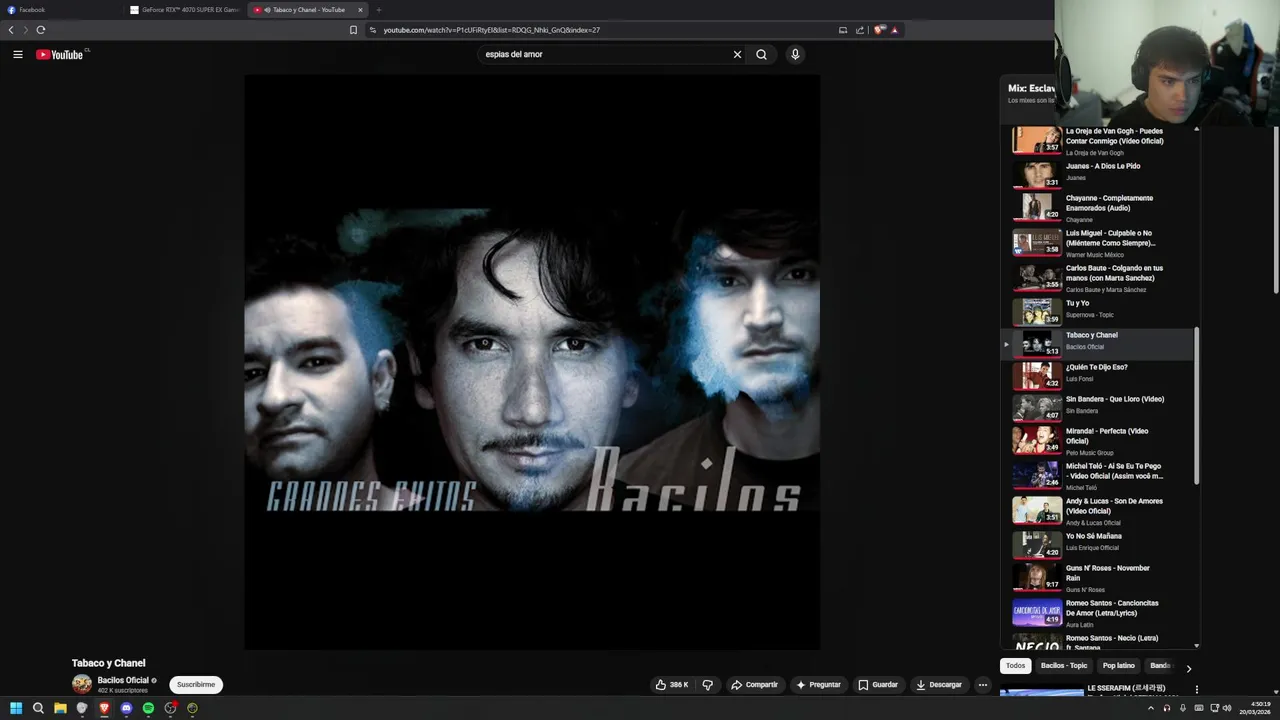Bookmark this page with the address bar icon
Screen dimensions: 1280x720
[x=353, y=30]
